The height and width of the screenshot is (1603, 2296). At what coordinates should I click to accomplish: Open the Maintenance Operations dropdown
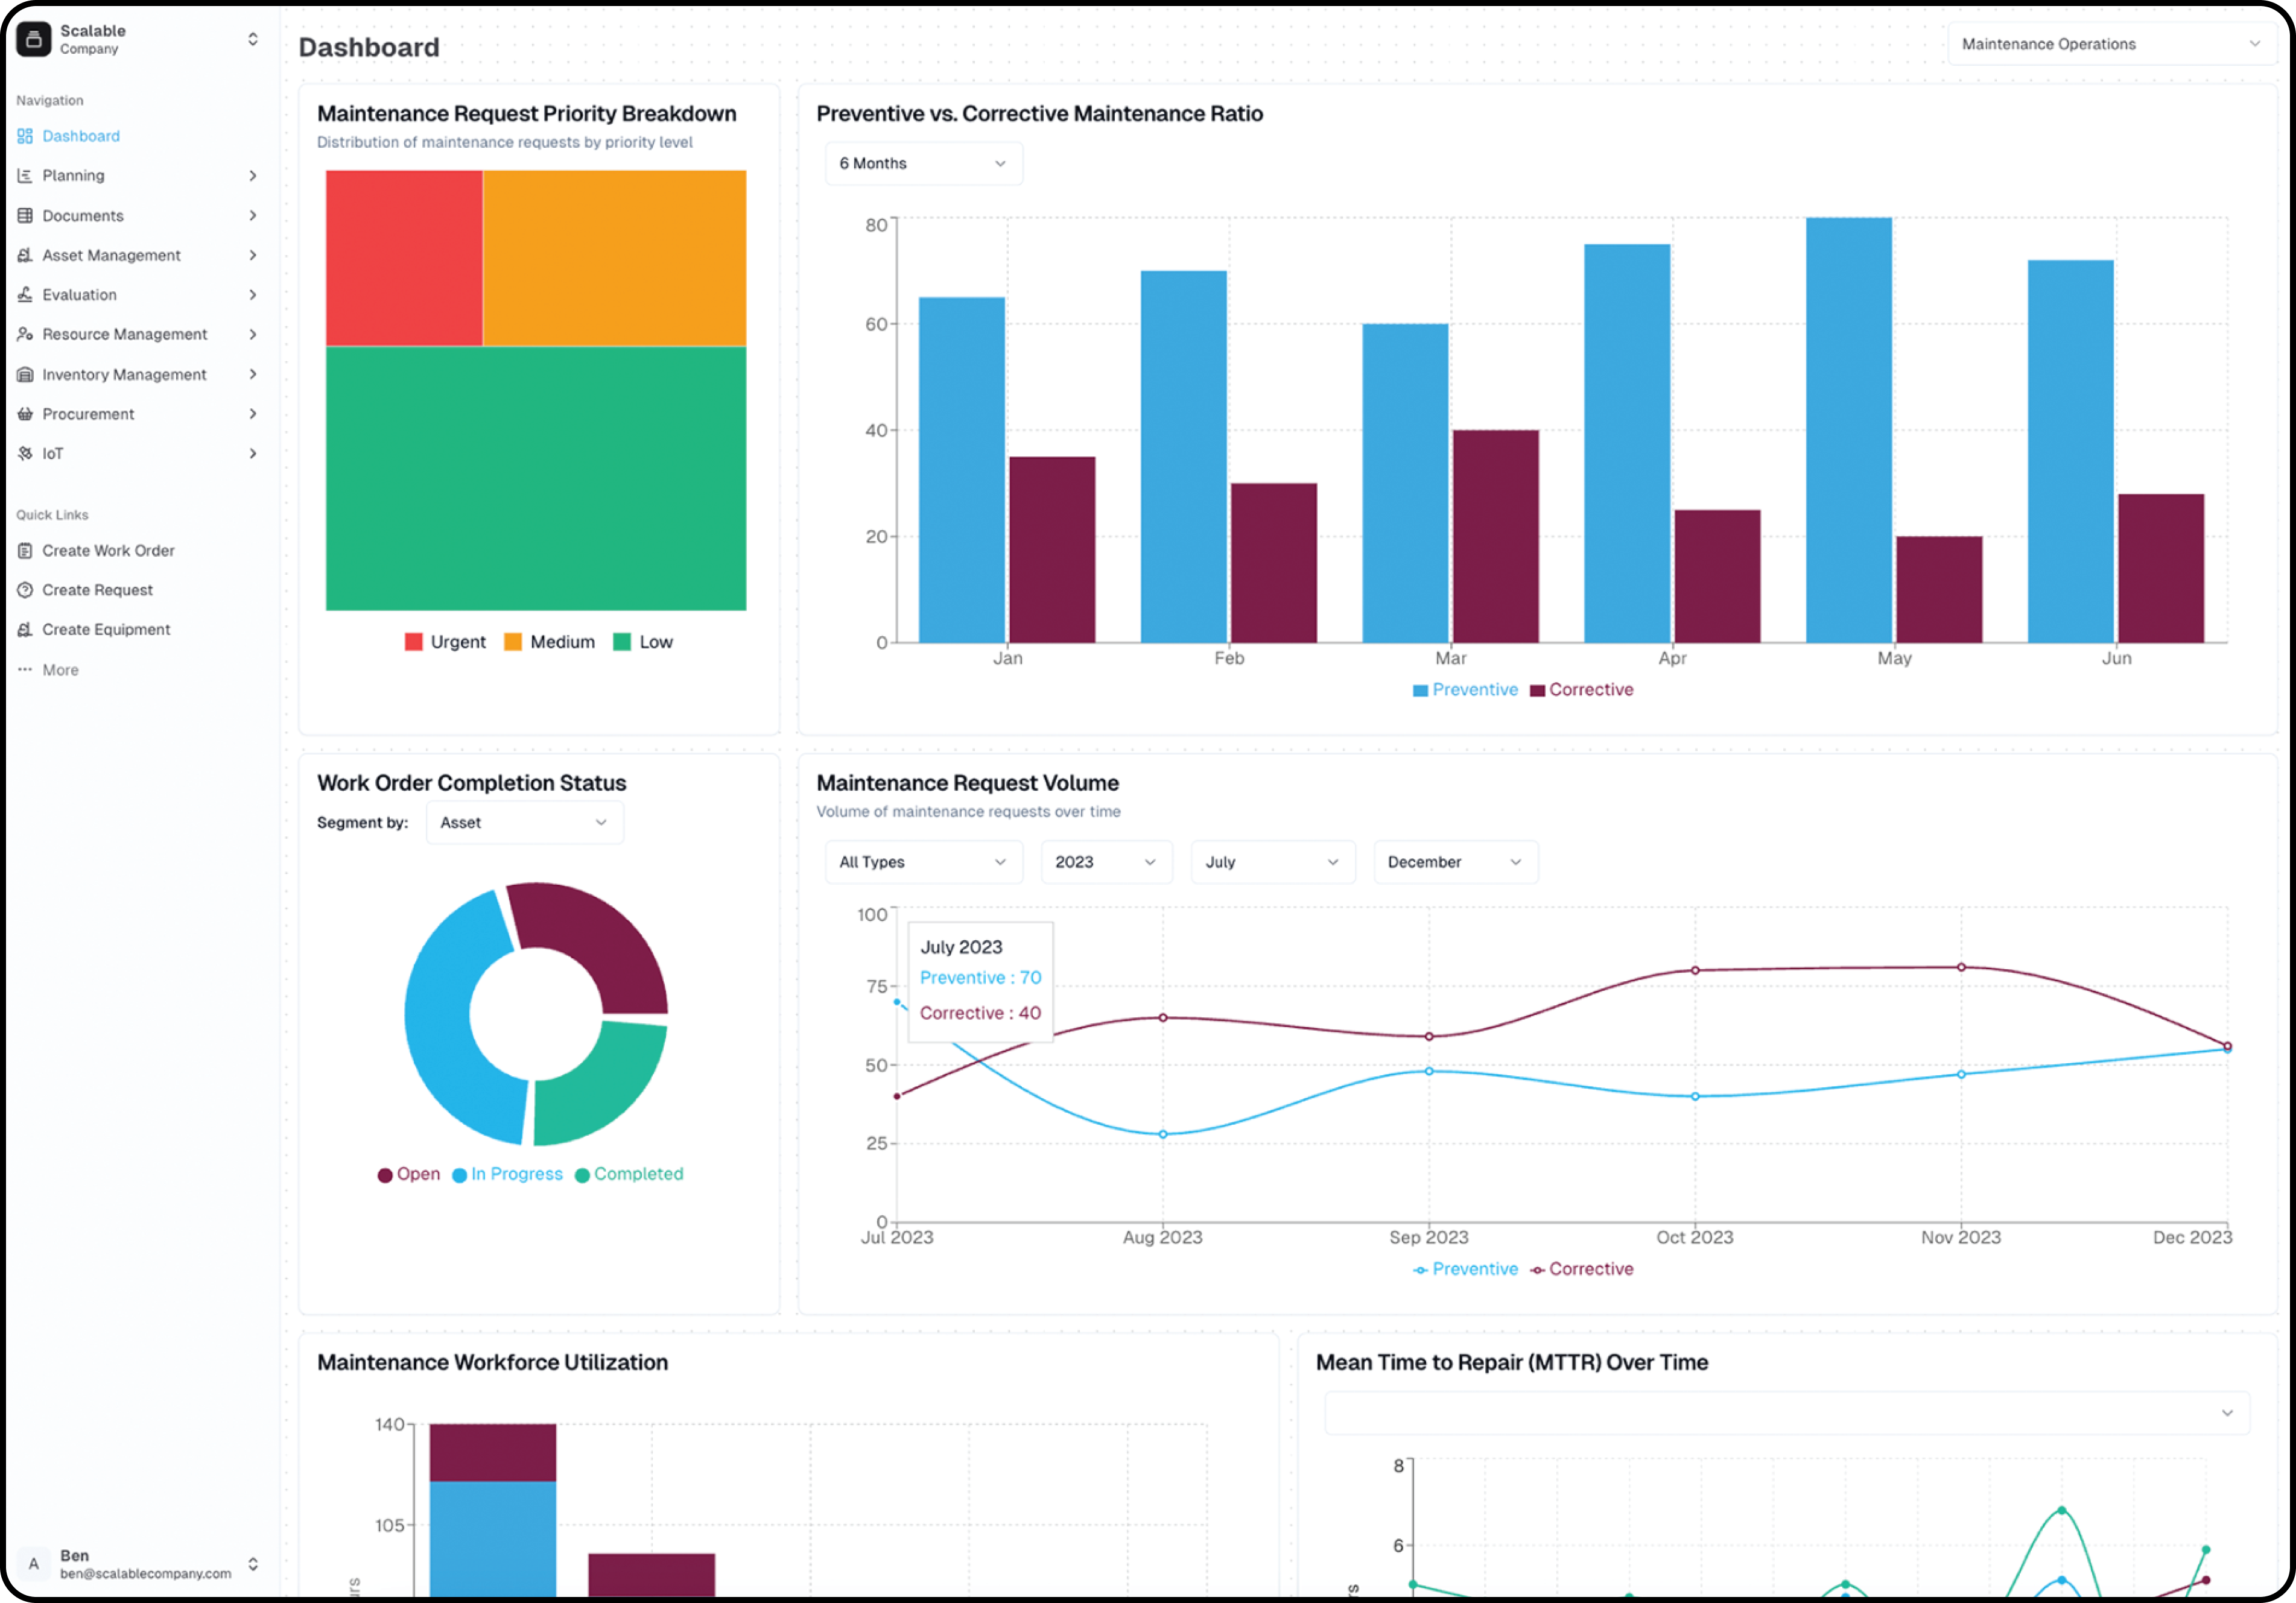(2111, 44)
